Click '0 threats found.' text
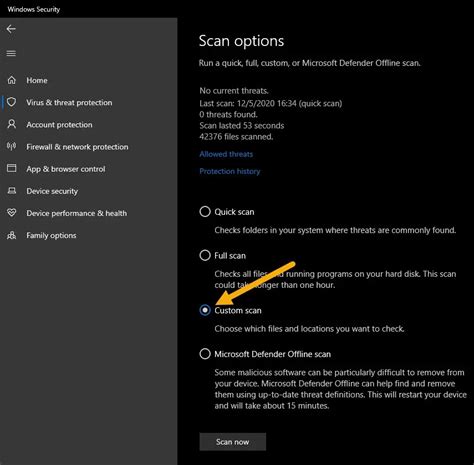The height and width of the screenshot is (465, 474). point(229,115)
